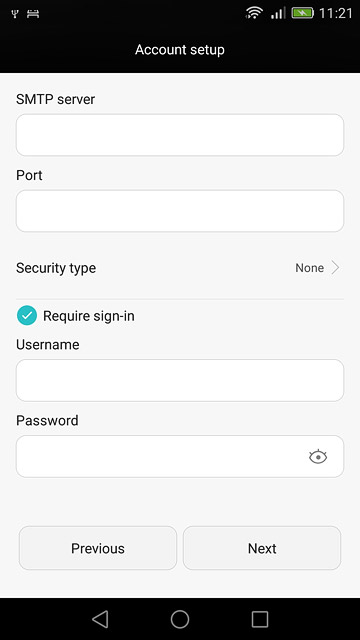Continue with the Next button
This screenshot has height=640, width=360.
[262, 548]
